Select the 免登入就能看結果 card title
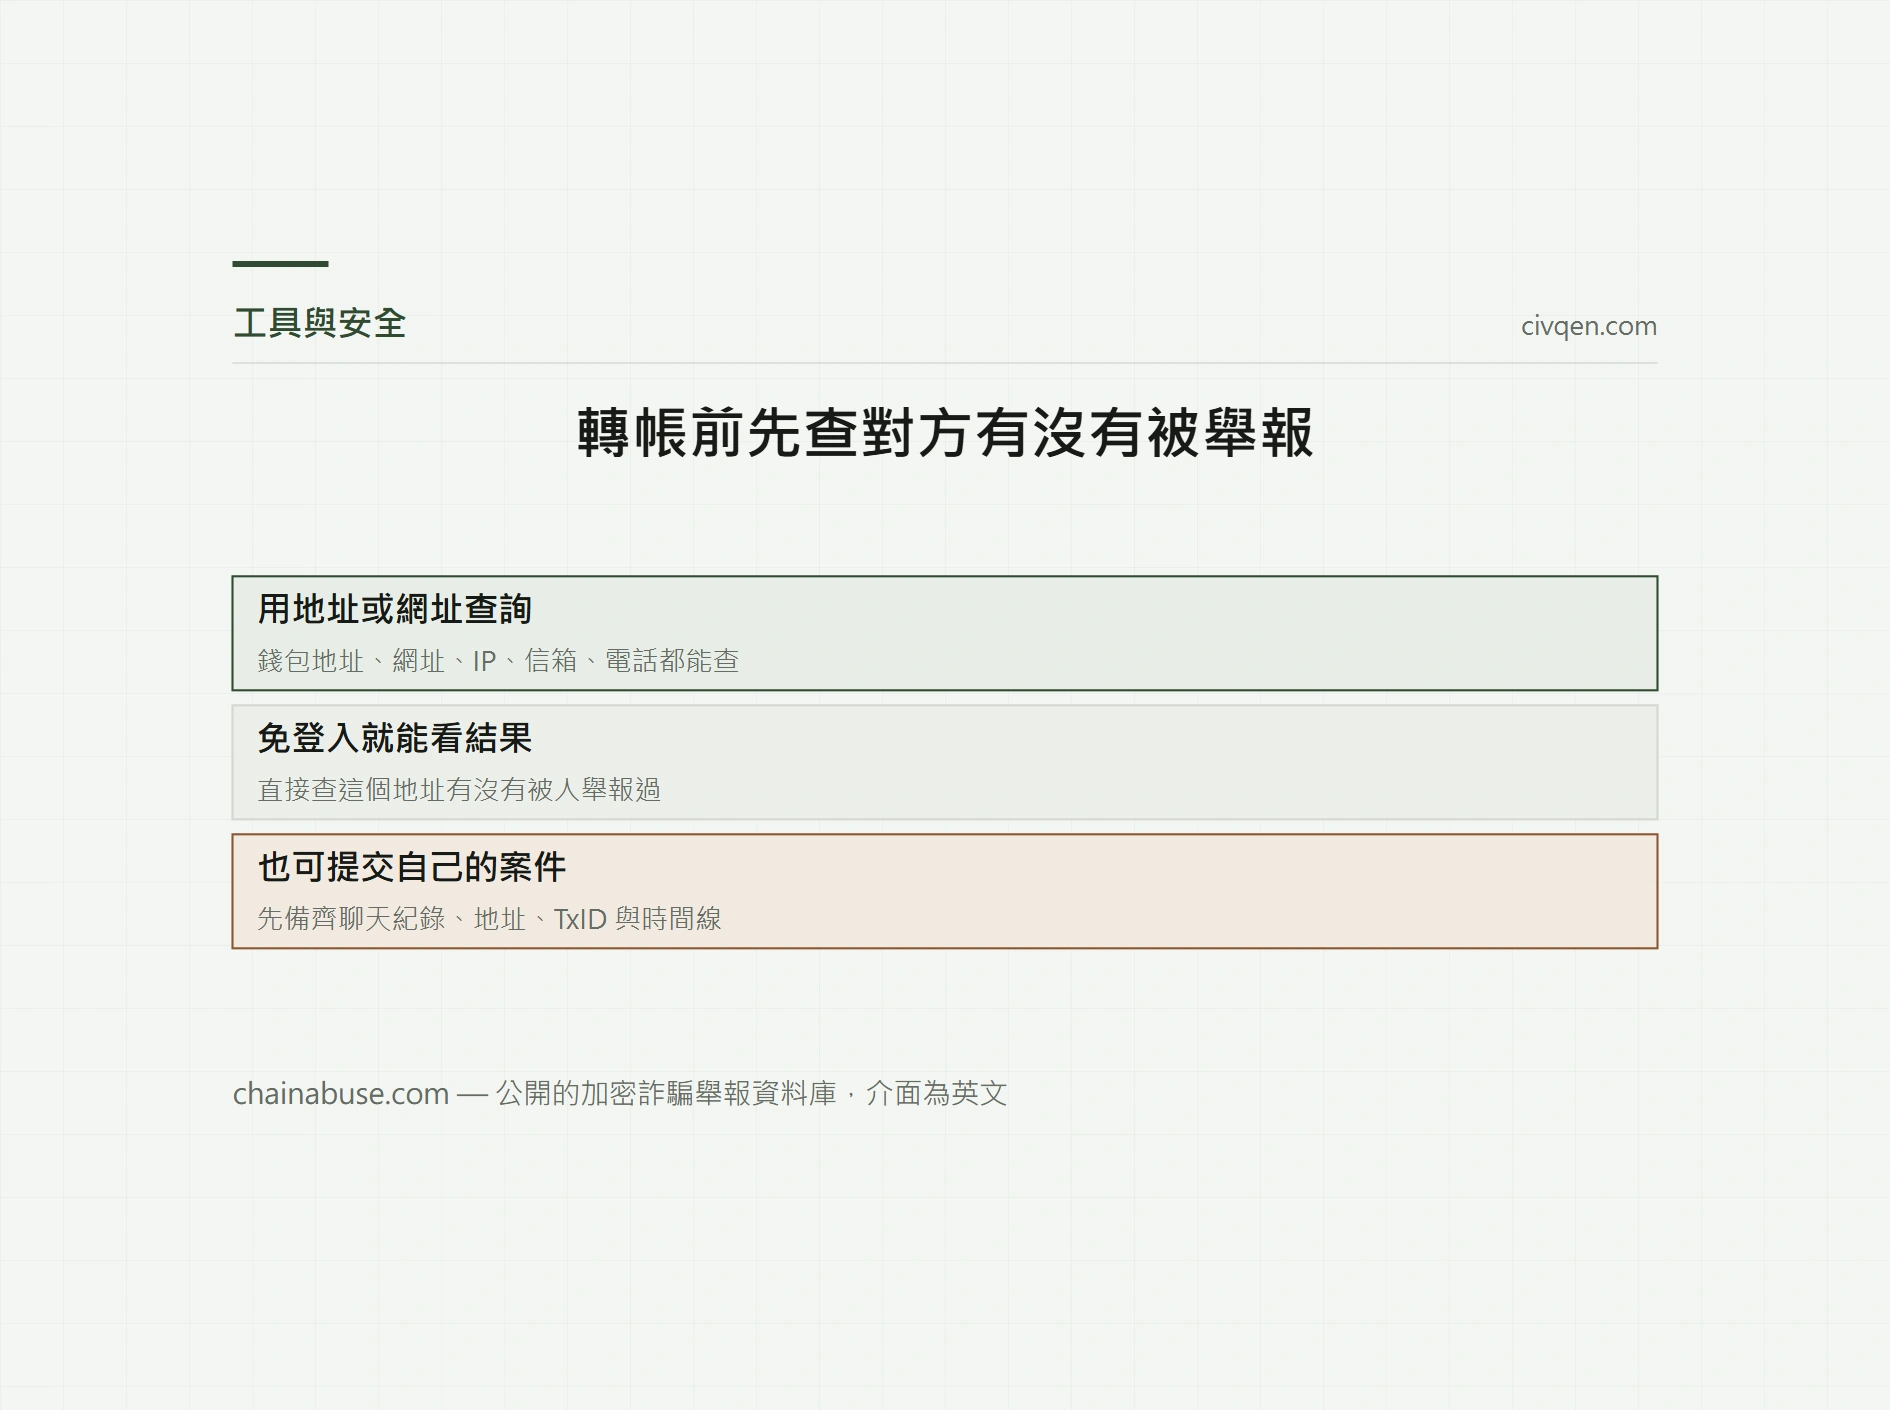This screenshot has height=1410, width=1890. (x=395, y=738)
